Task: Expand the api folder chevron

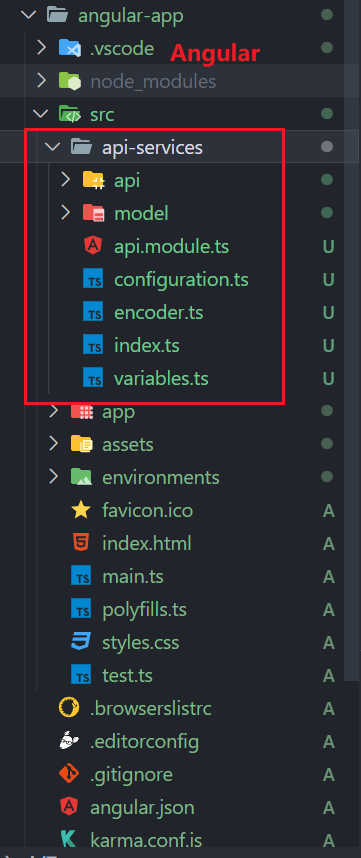Action: 66,179
